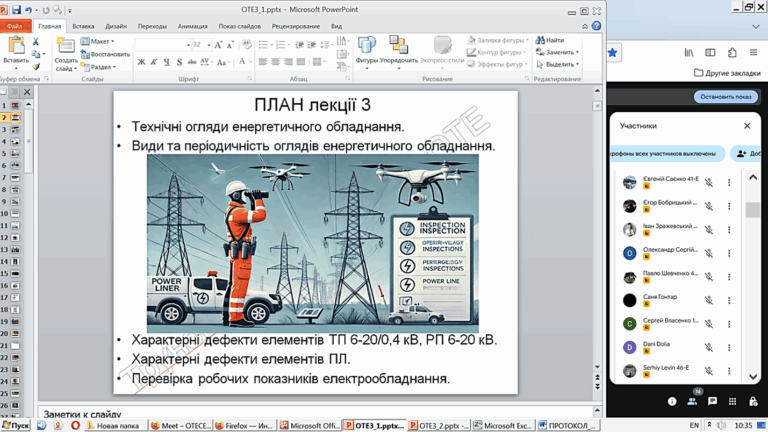This screenshot has height=432, width=768.
Task: Click the Найти find button
Action: pos(550,40)
